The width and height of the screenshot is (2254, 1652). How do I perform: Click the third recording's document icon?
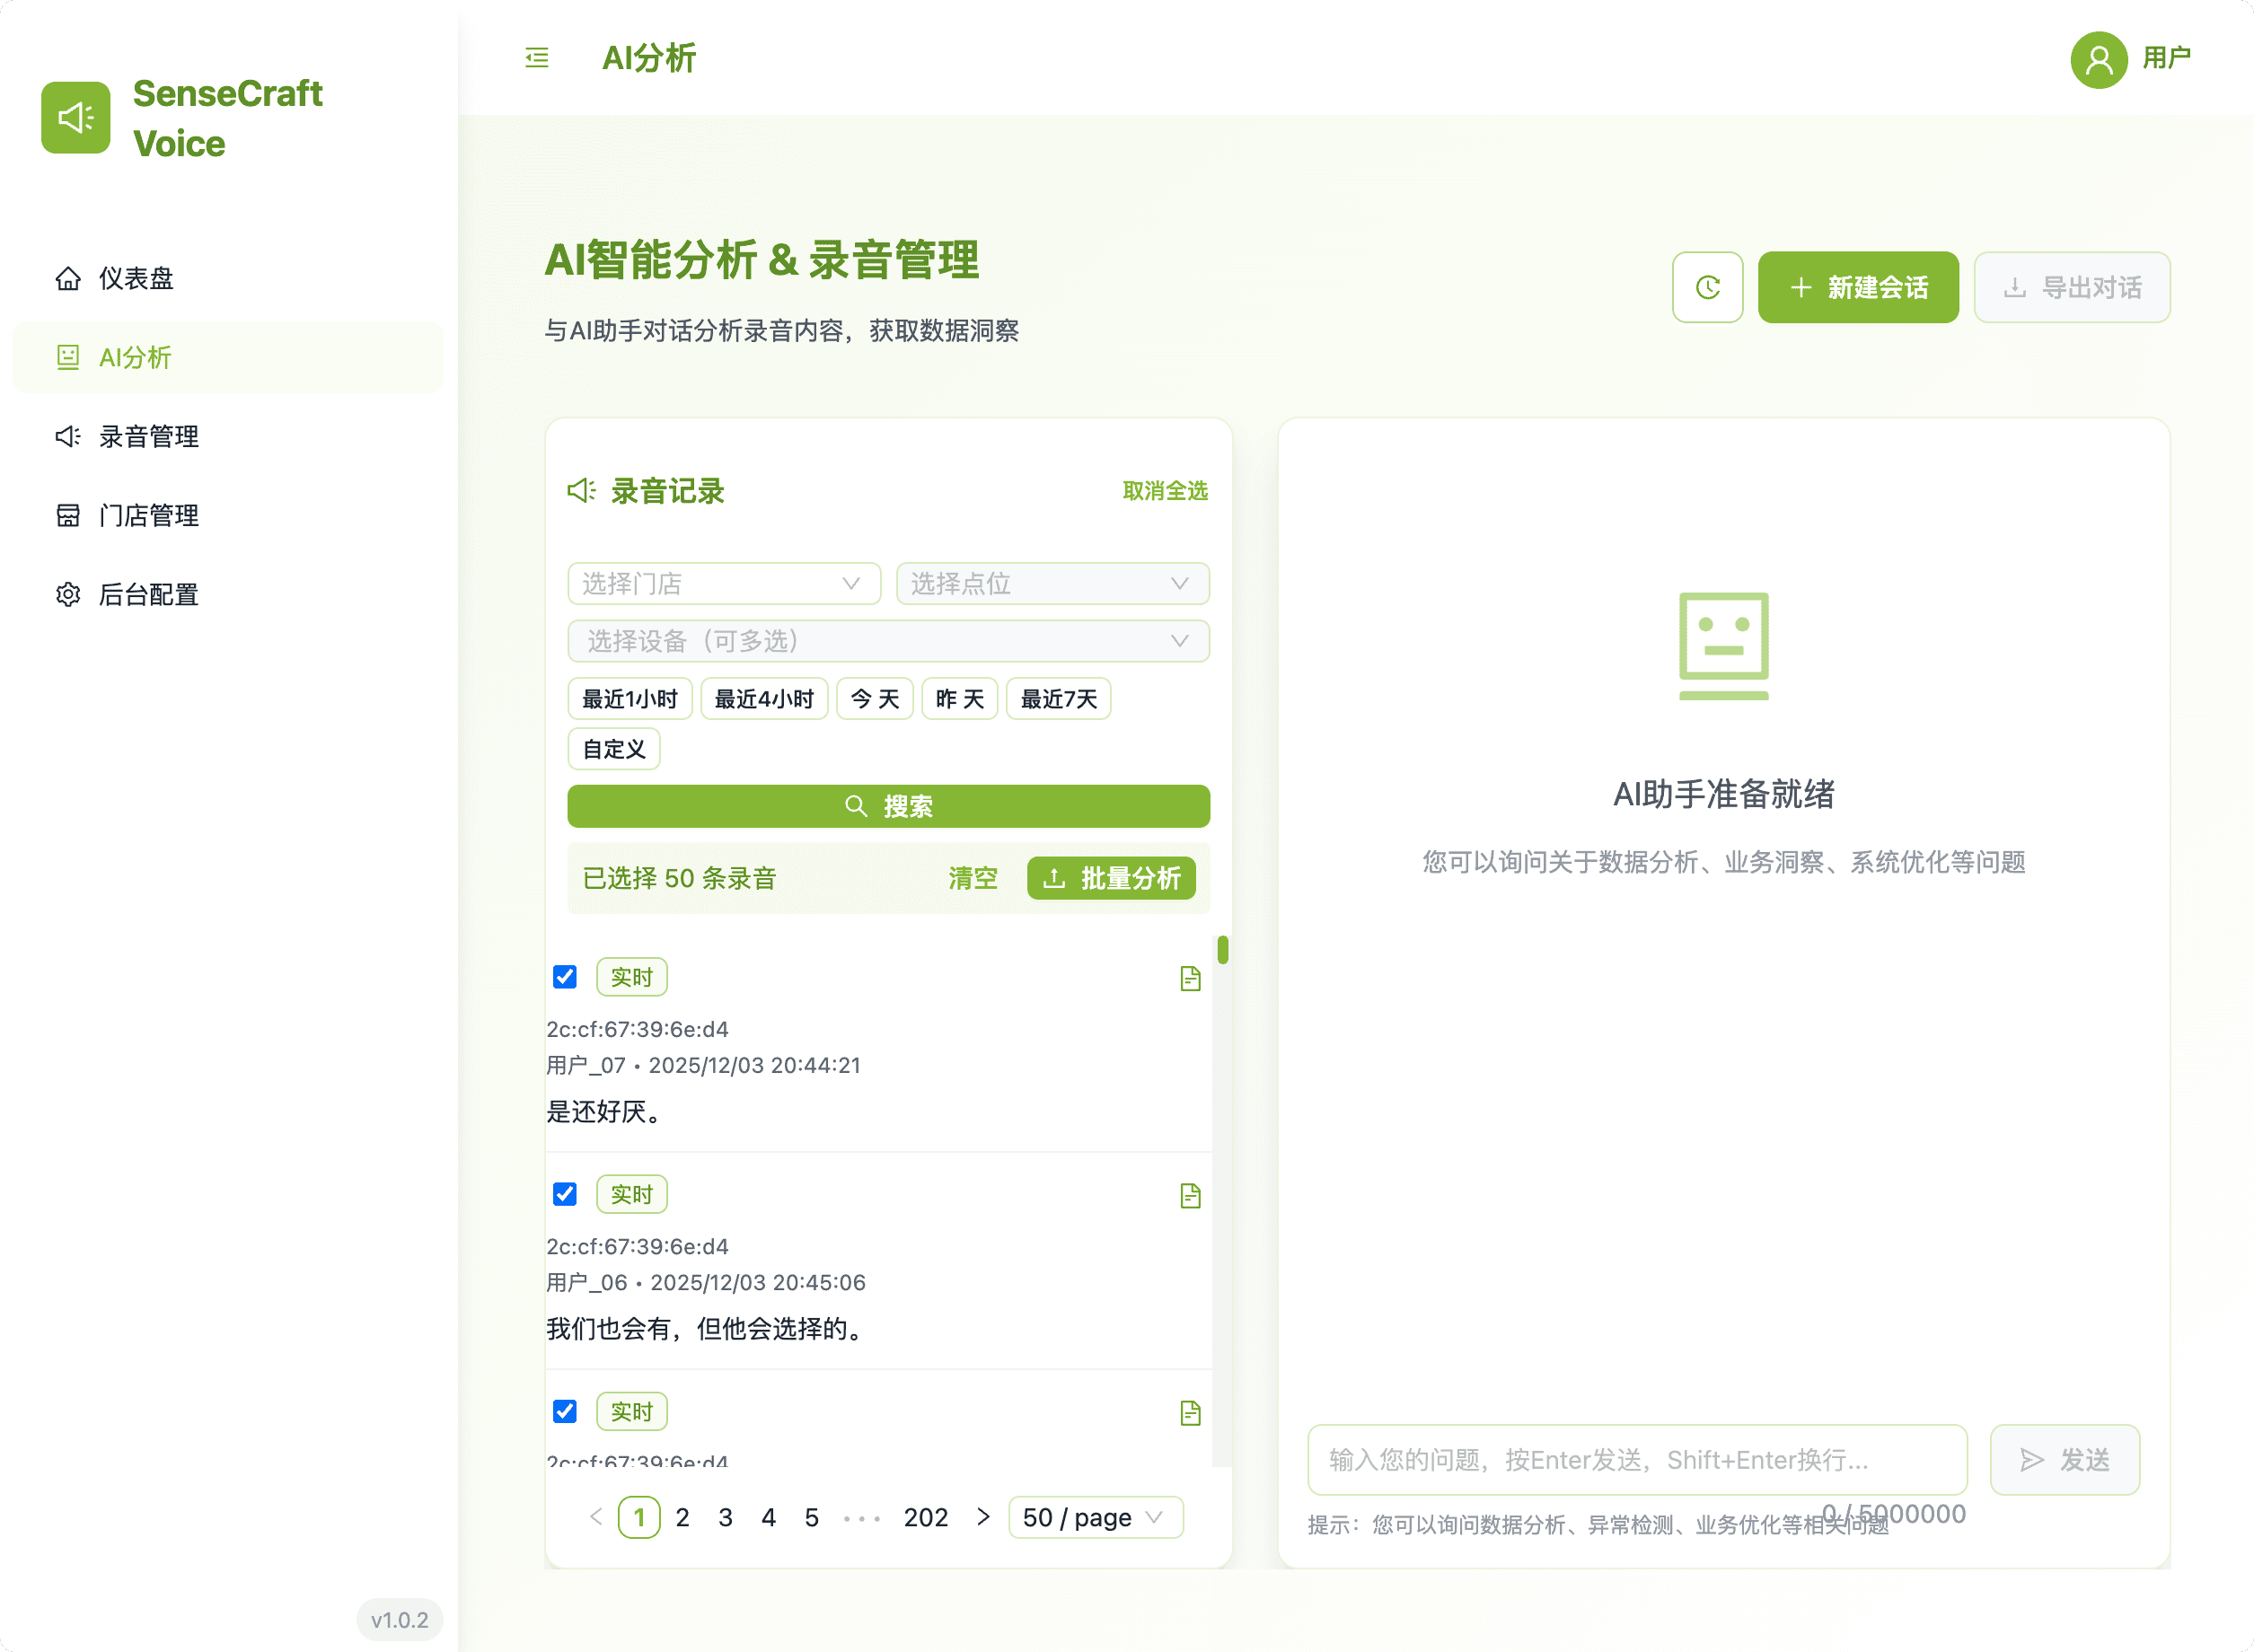1190,1413
